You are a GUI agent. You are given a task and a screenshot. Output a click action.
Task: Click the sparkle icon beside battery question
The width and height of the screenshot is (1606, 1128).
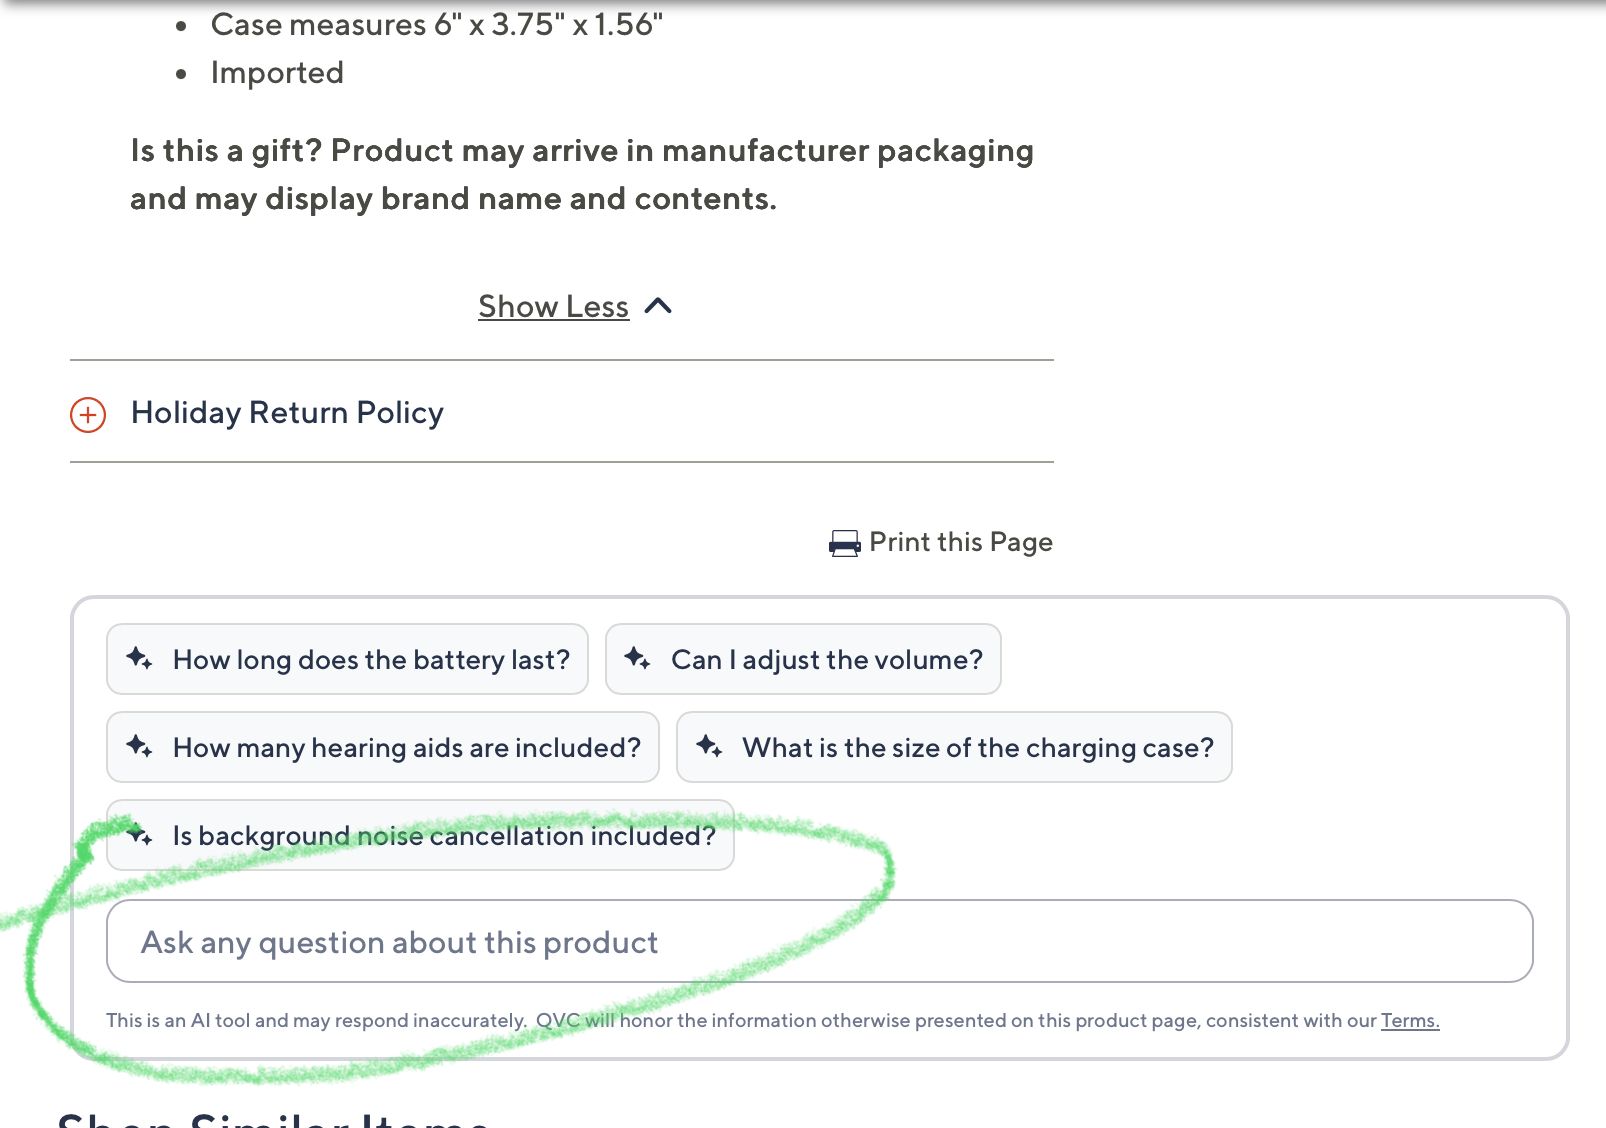click(139, 658)
